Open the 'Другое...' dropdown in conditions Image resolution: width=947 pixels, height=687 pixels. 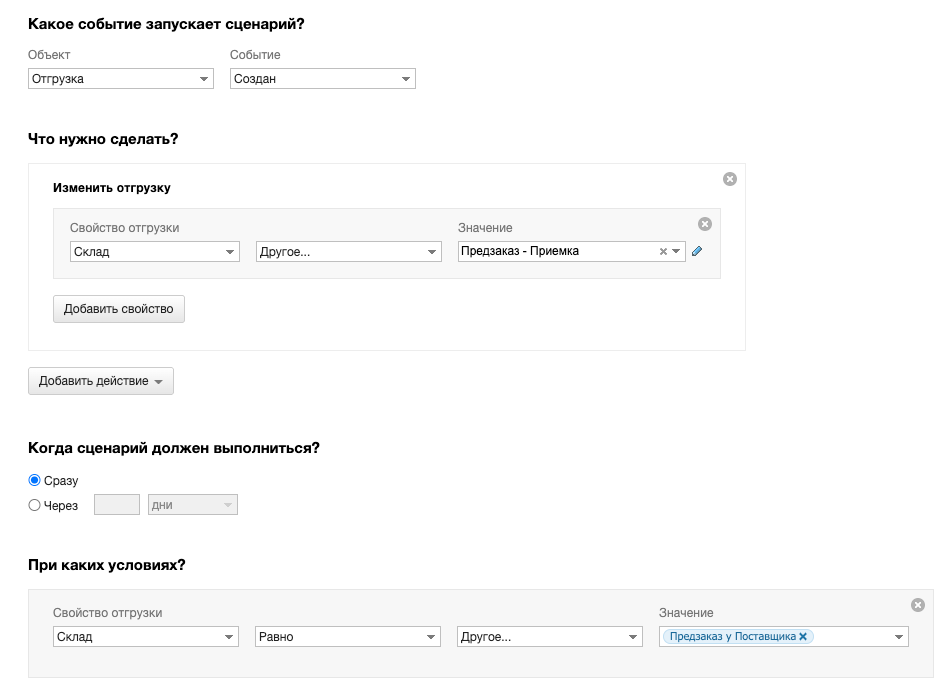550,637
